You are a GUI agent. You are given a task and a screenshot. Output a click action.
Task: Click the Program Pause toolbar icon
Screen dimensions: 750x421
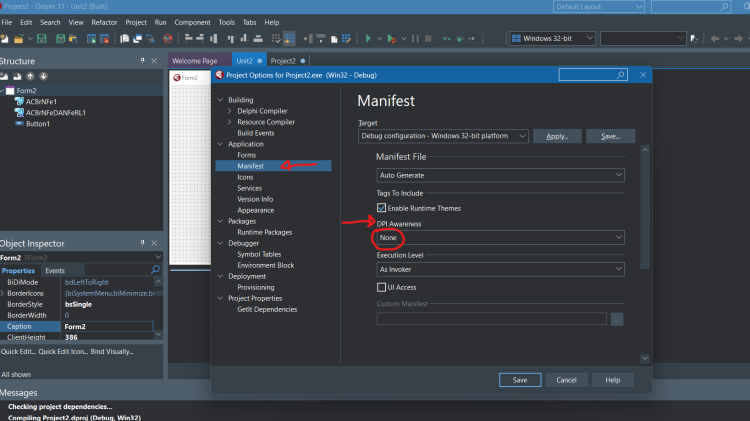[x=415, y=39]
